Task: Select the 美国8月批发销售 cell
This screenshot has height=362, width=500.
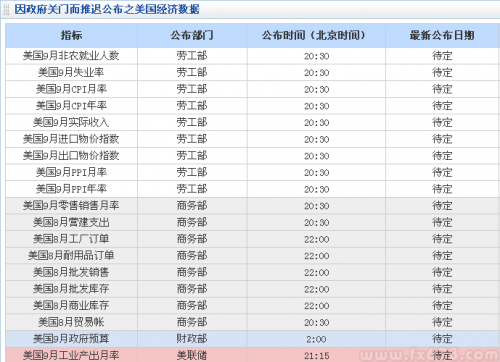Action: click(x=71, y=272)
